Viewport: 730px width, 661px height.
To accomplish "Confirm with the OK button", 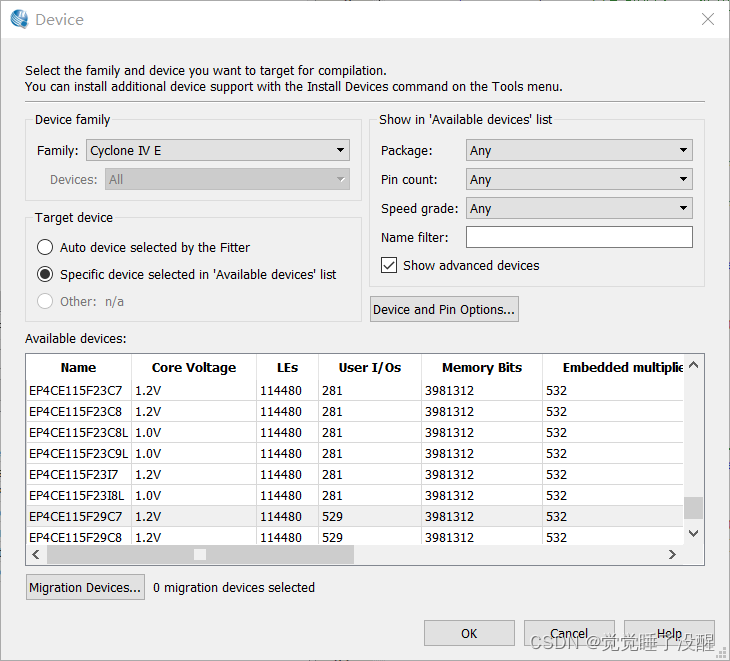I will [x=469, y=633].
